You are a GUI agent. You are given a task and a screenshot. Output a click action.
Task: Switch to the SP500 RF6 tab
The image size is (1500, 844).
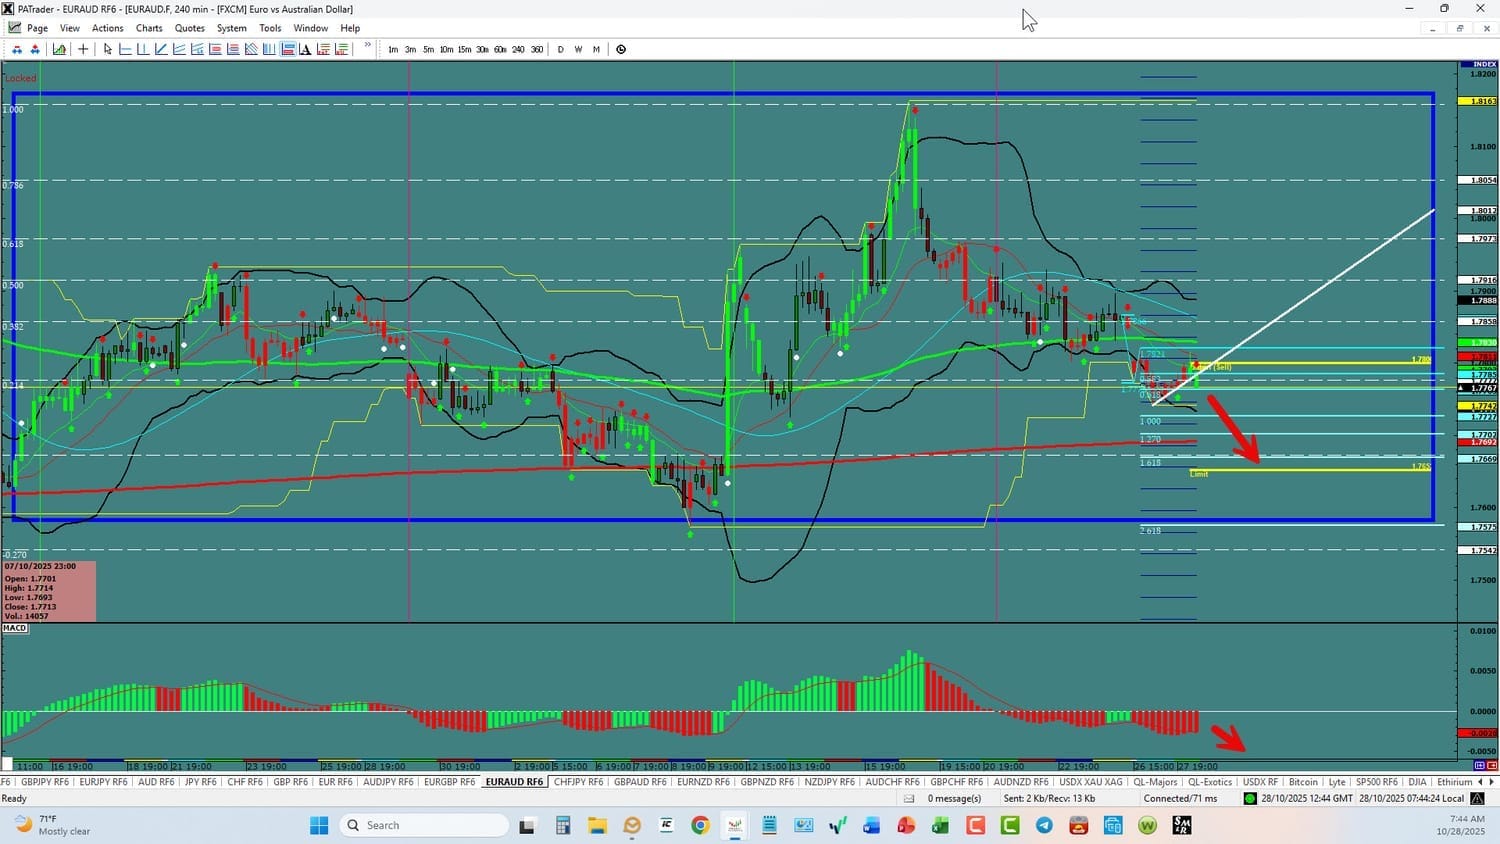click(x=1376, y=782)
